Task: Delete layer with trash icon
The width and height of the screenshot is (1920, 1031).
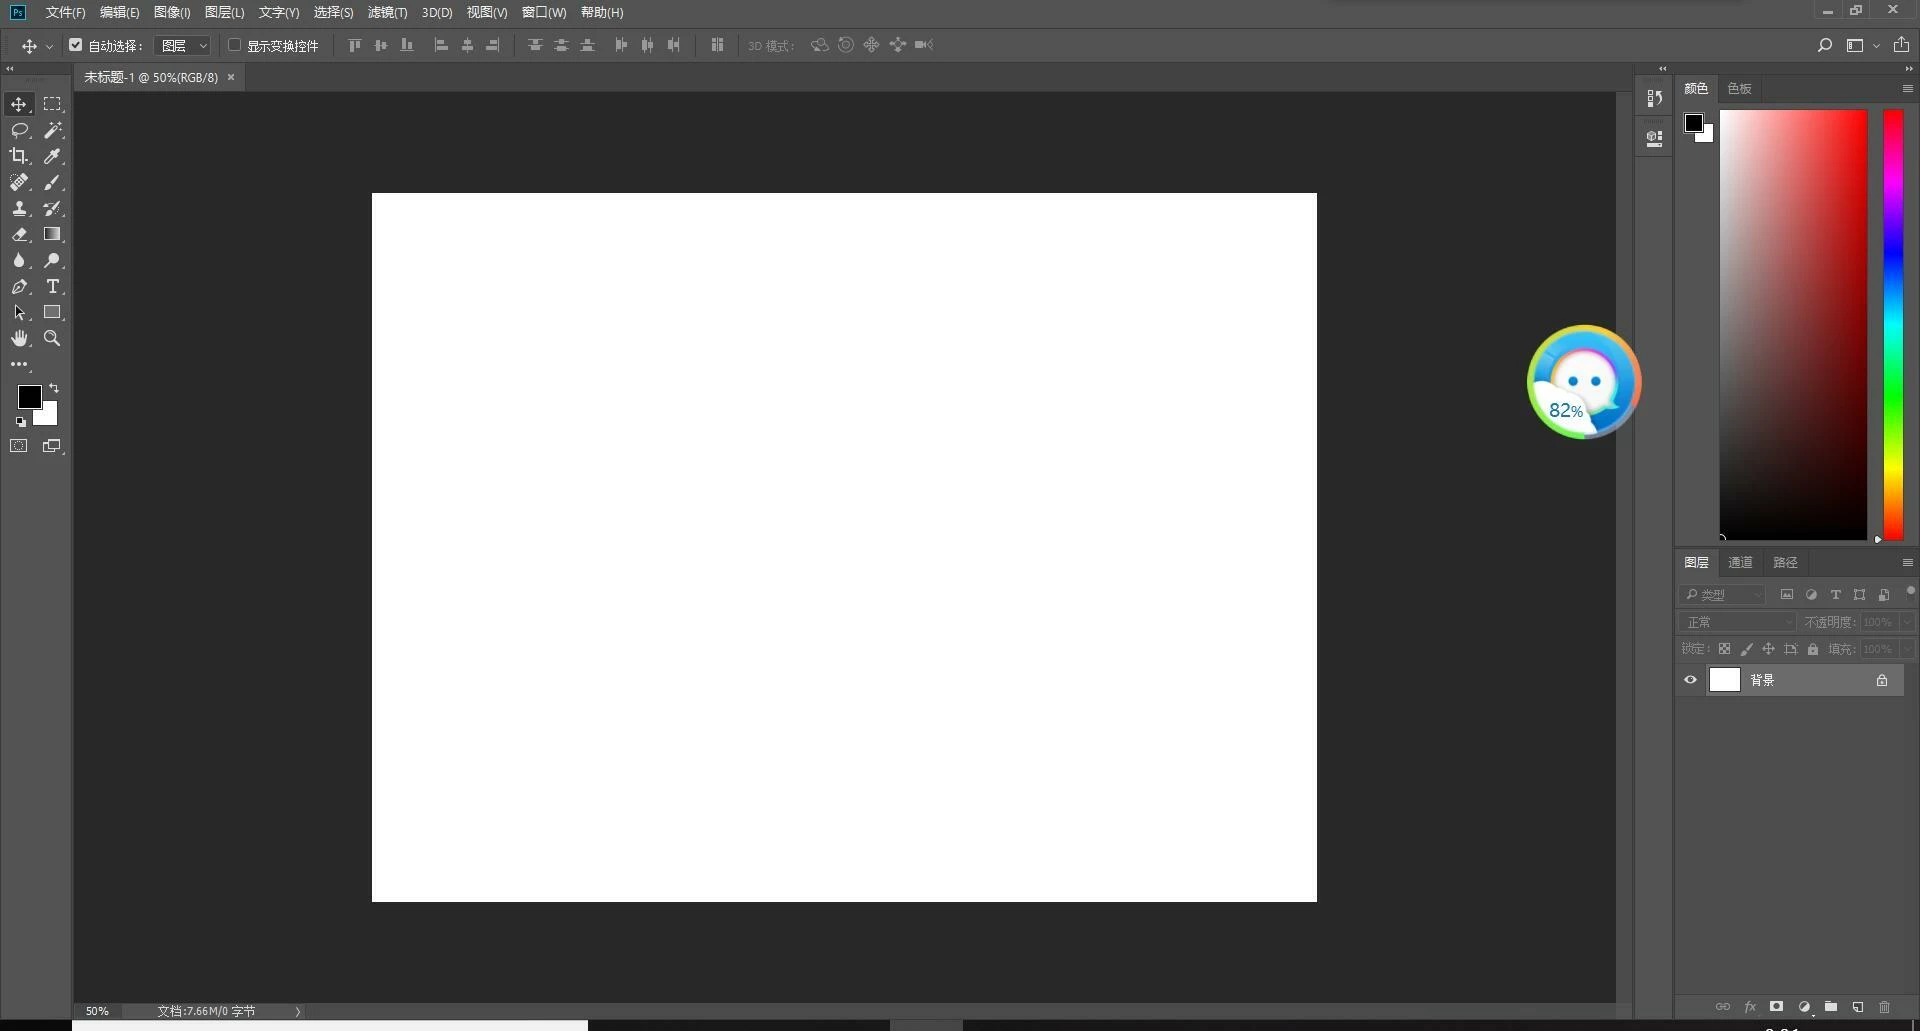Action: pyautogui.click(x=1884, y=1007)
